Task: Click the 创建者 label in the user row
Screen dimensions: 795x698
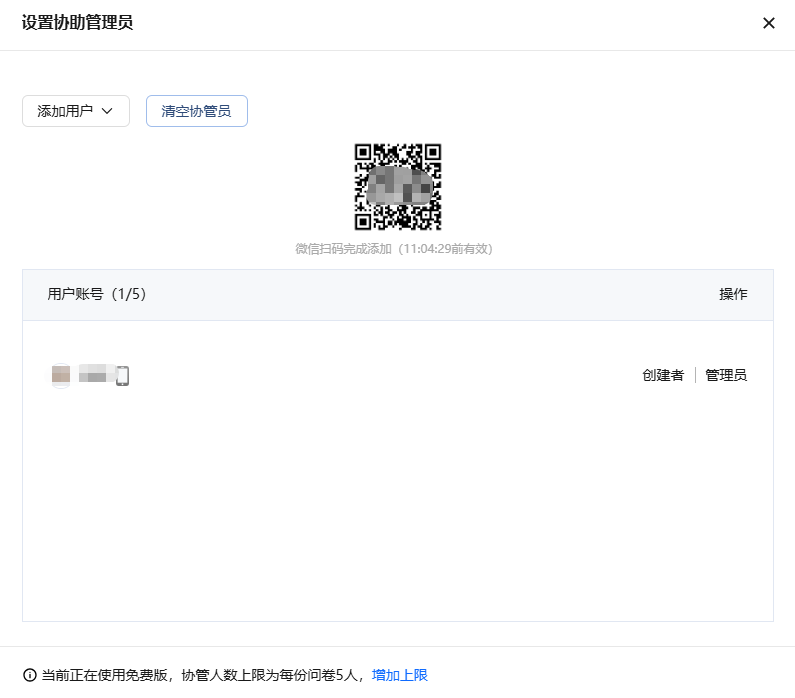Action: 663,375
